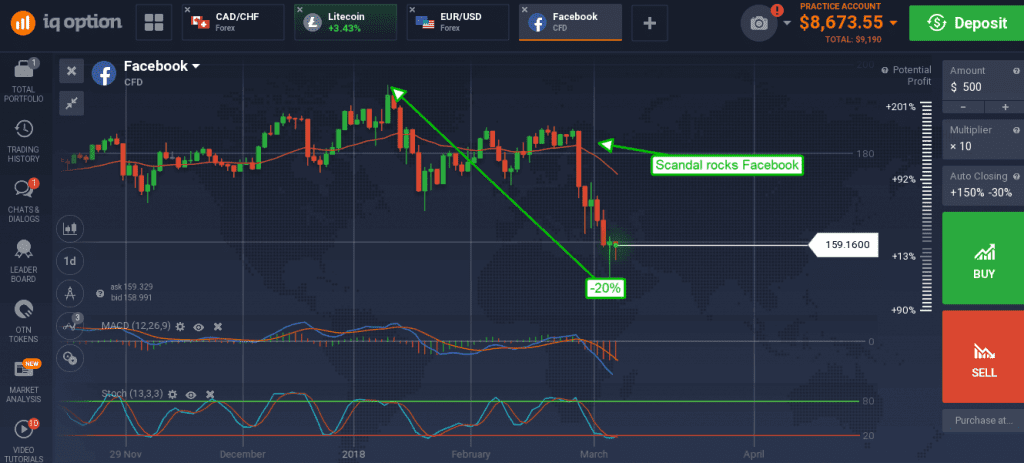Click the camera screenshot icon
Viewport: 1024px width, 463px height.
pos(759,24)
